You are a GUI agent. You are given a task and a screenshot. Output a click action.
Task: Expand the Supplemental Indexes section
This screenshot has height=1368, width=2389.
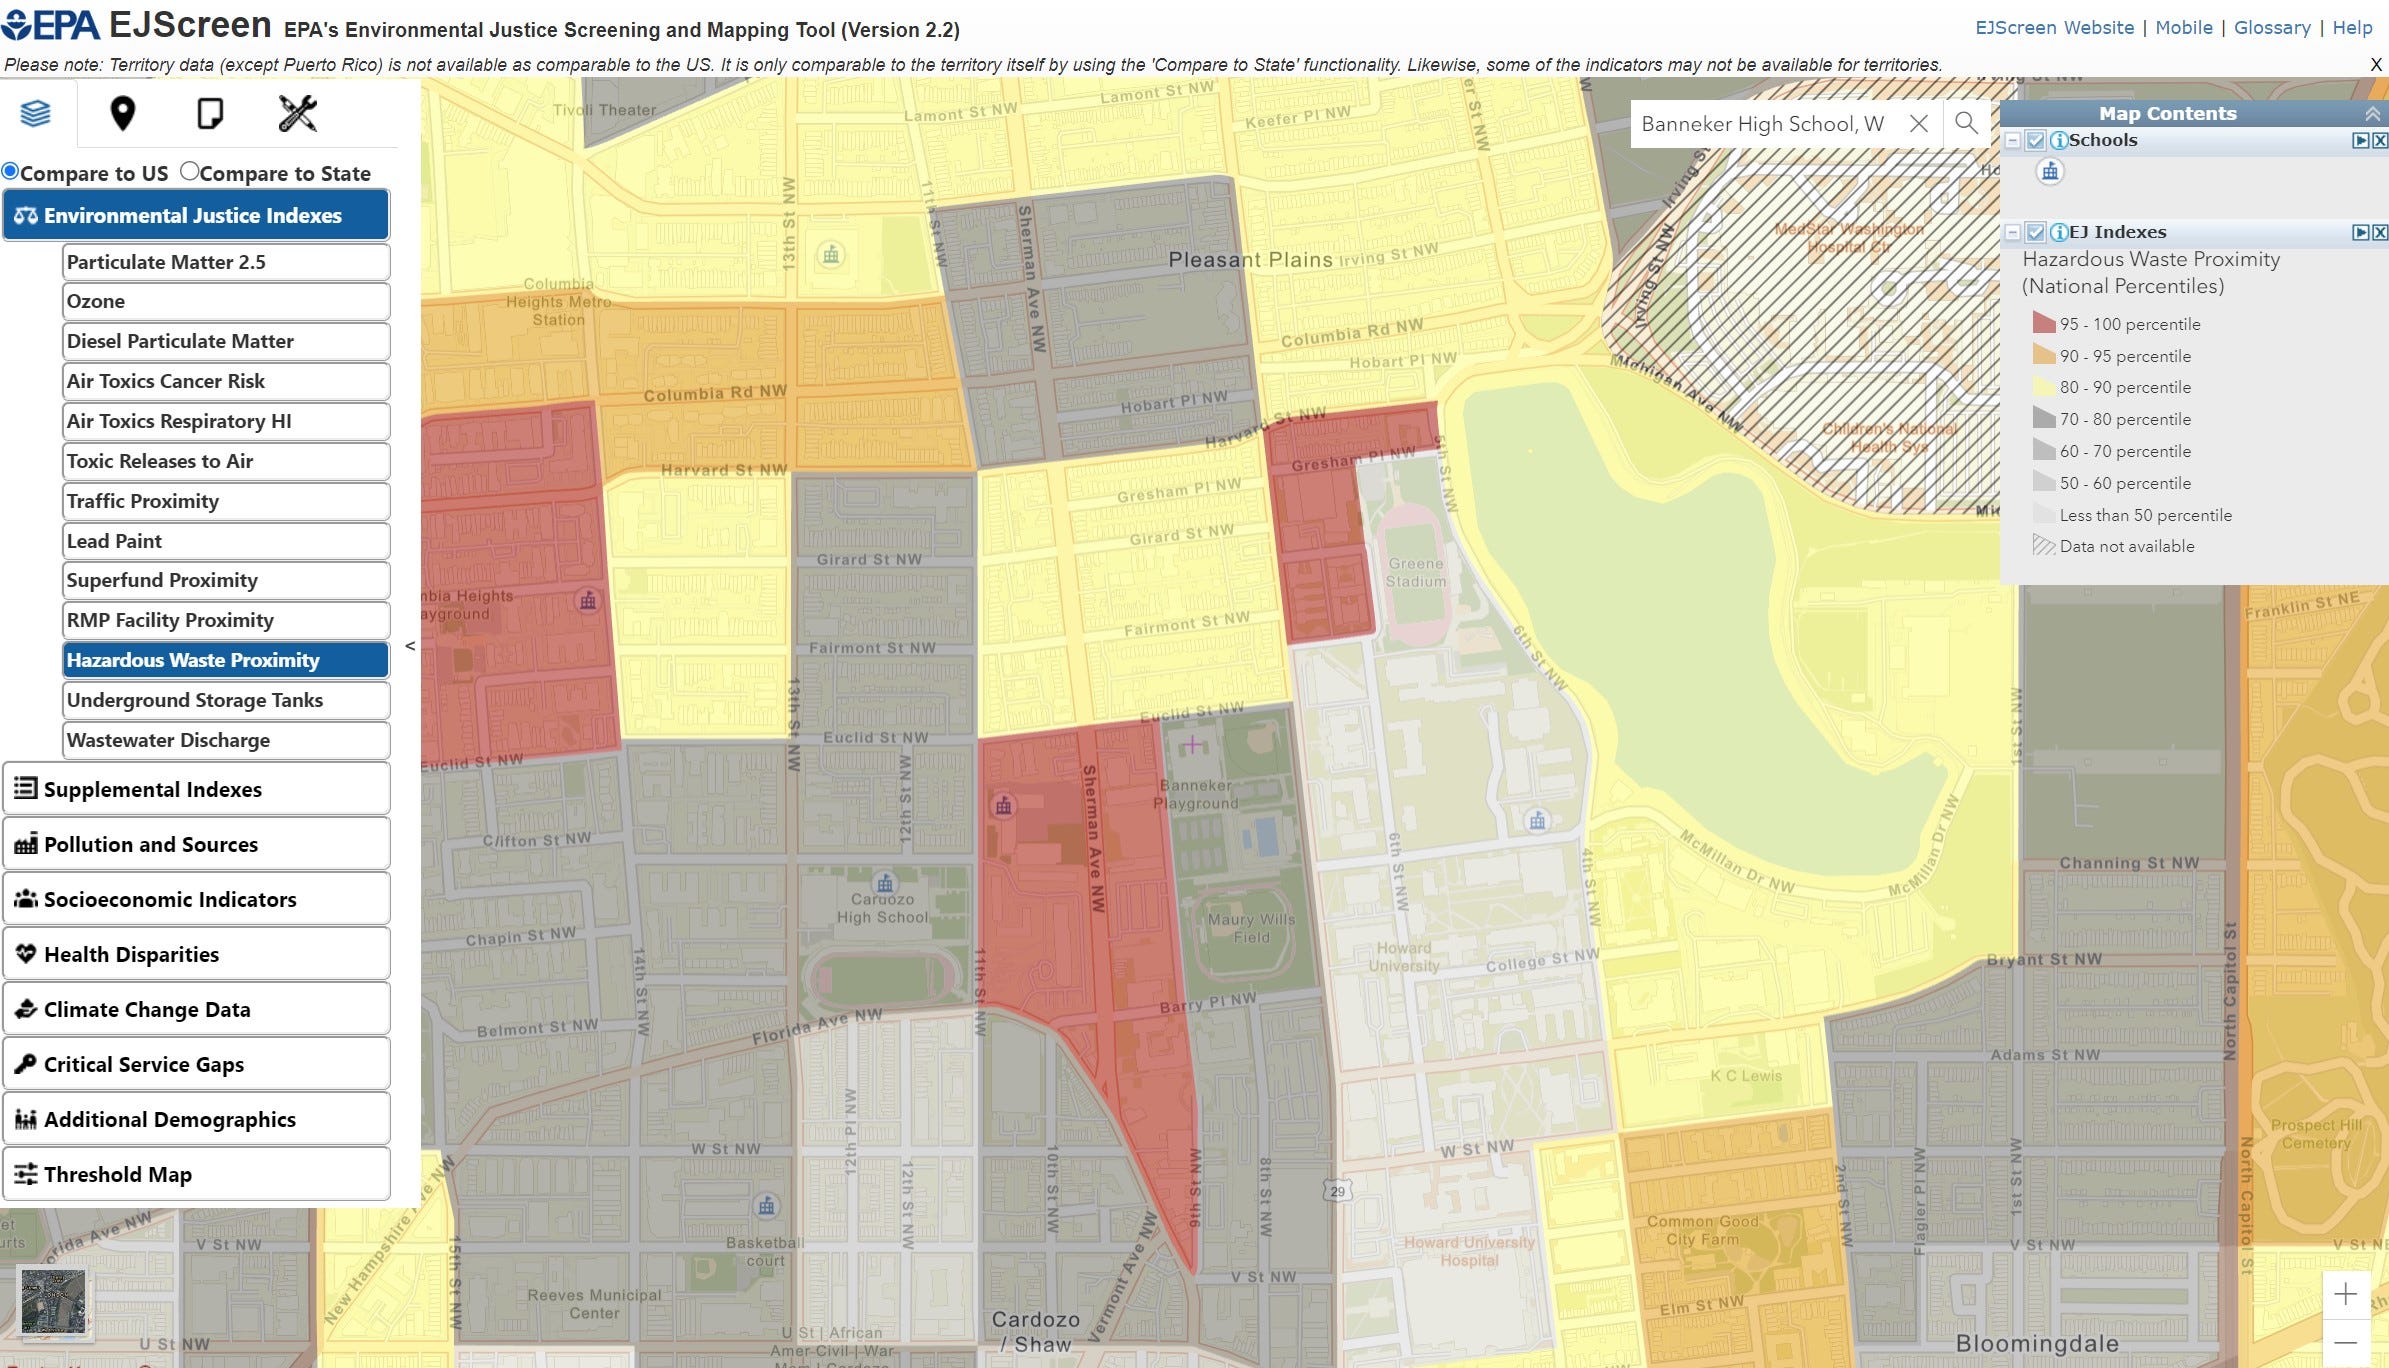tap(196, 789)
